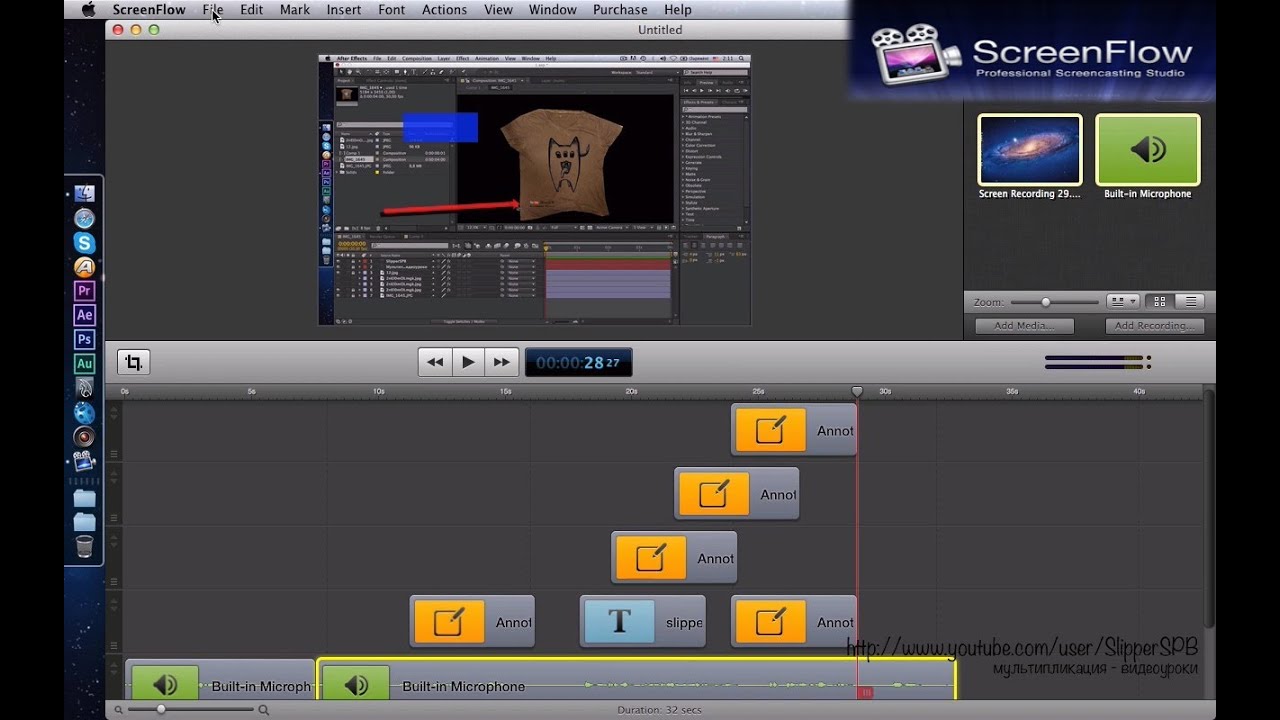The height and width of the screenshot is (720, 1280).
Task: Rewind the timeline playback
Action: point(435,362)
